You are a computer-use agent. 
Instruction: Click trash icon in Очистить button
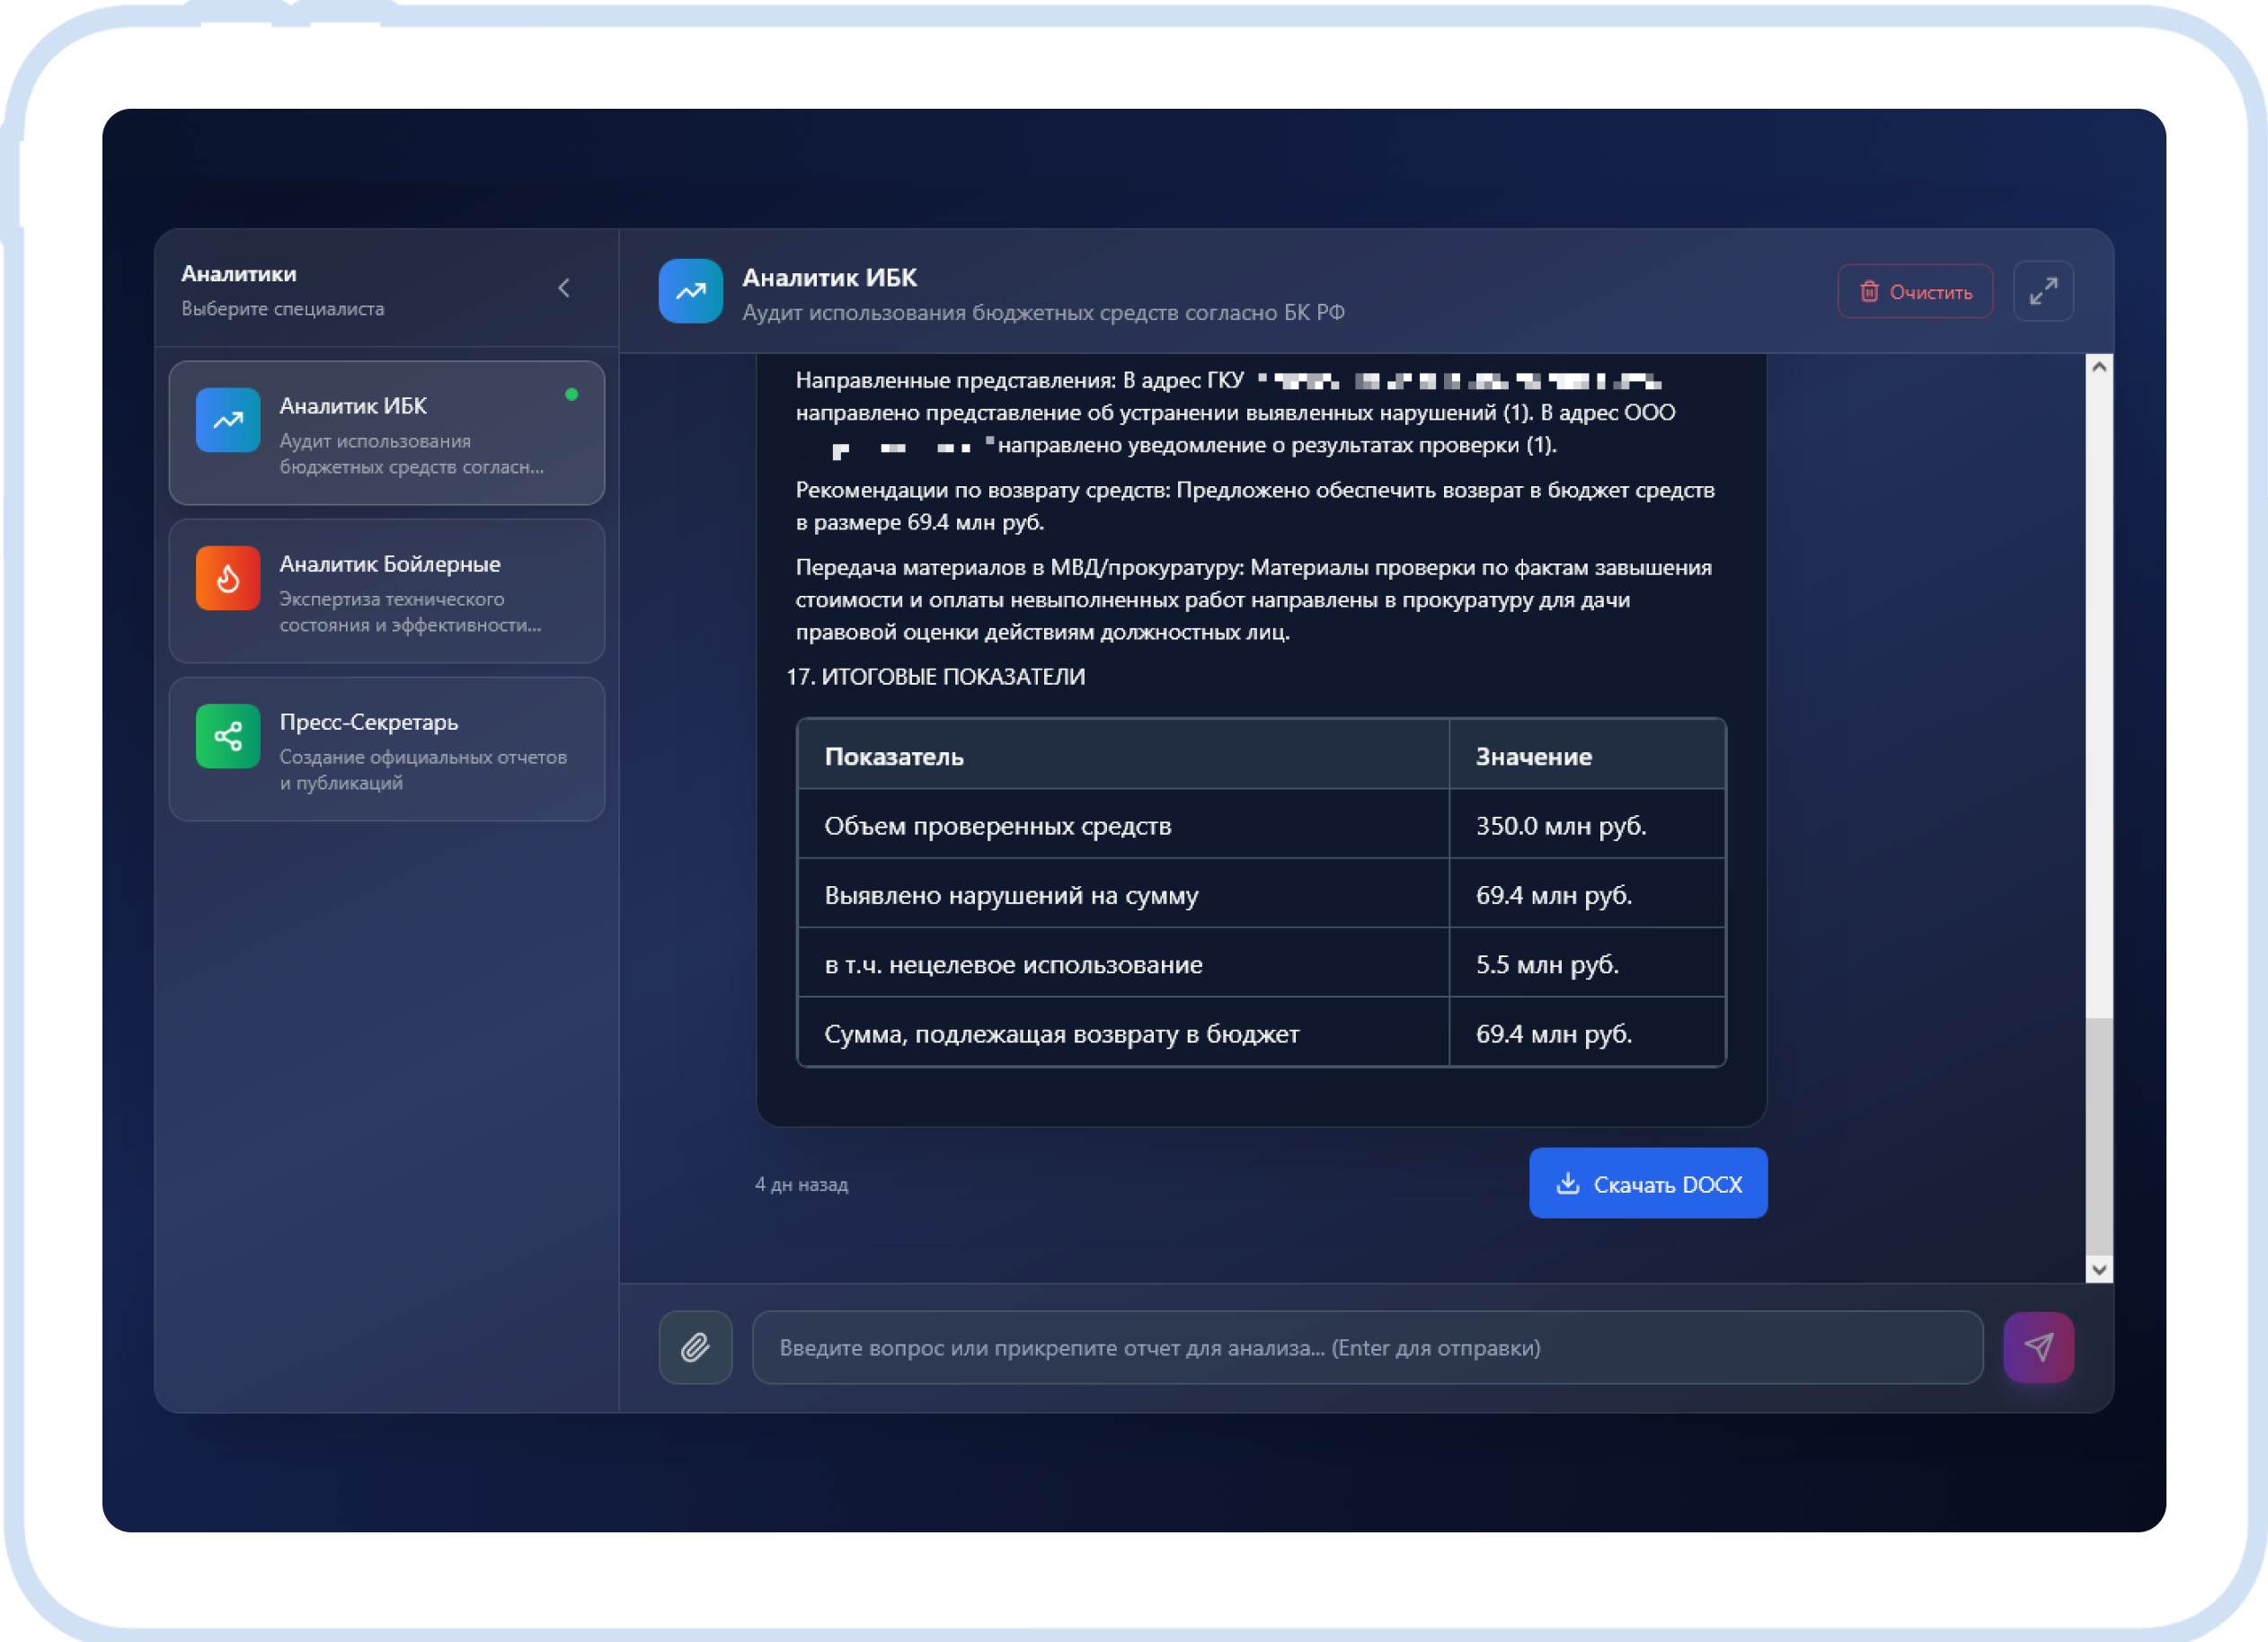click(1868, 291)
